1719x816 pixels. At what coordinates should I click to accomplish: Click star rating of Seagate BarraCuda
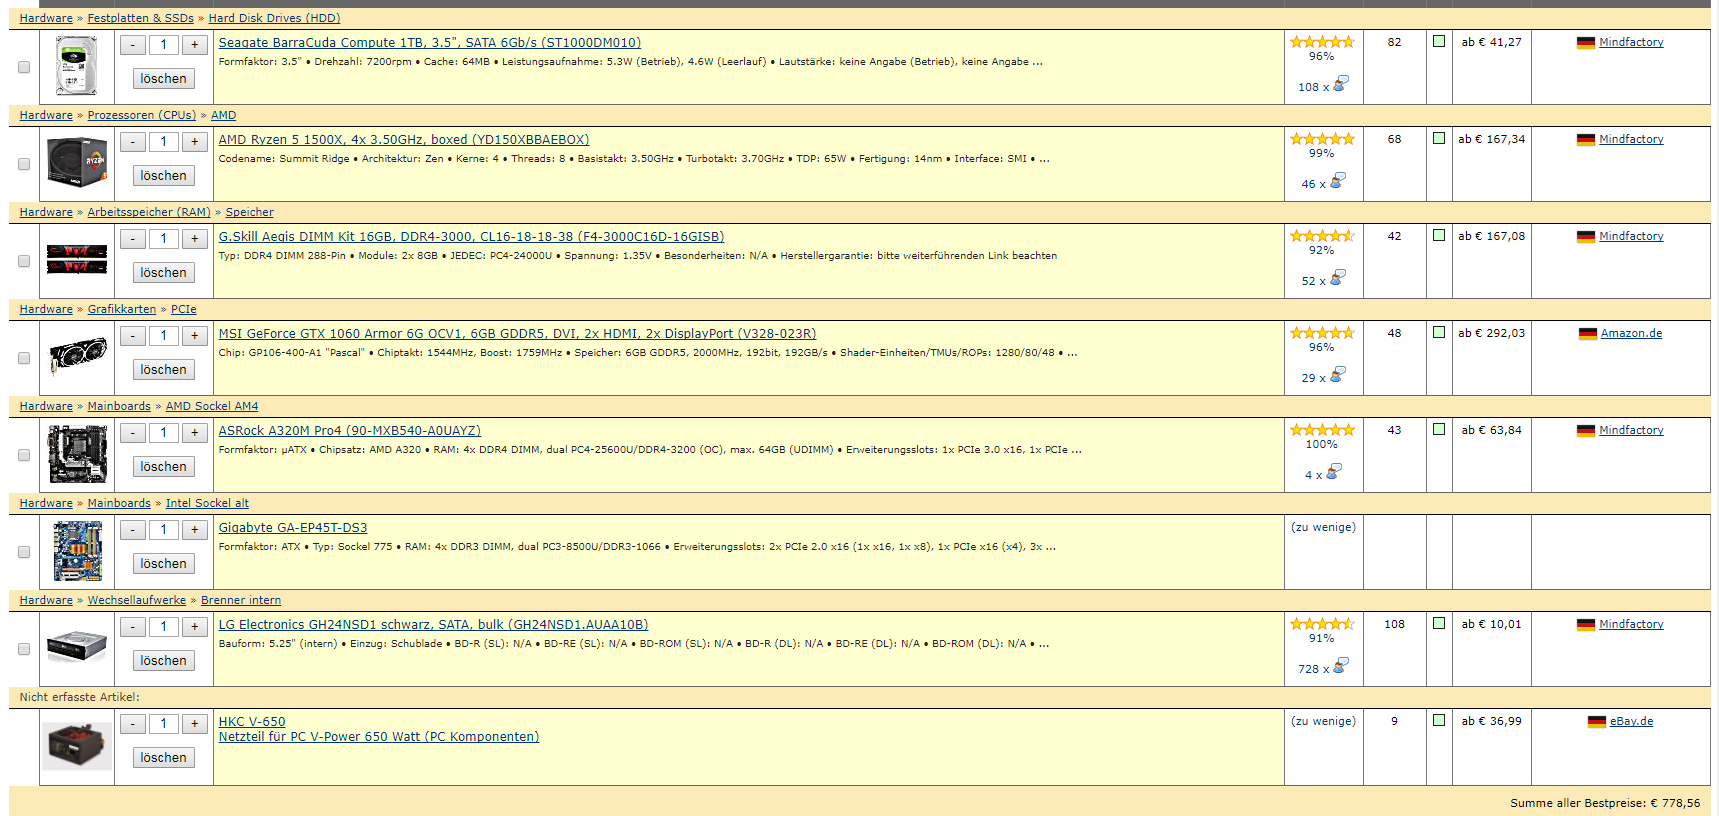coord(1322,42)
